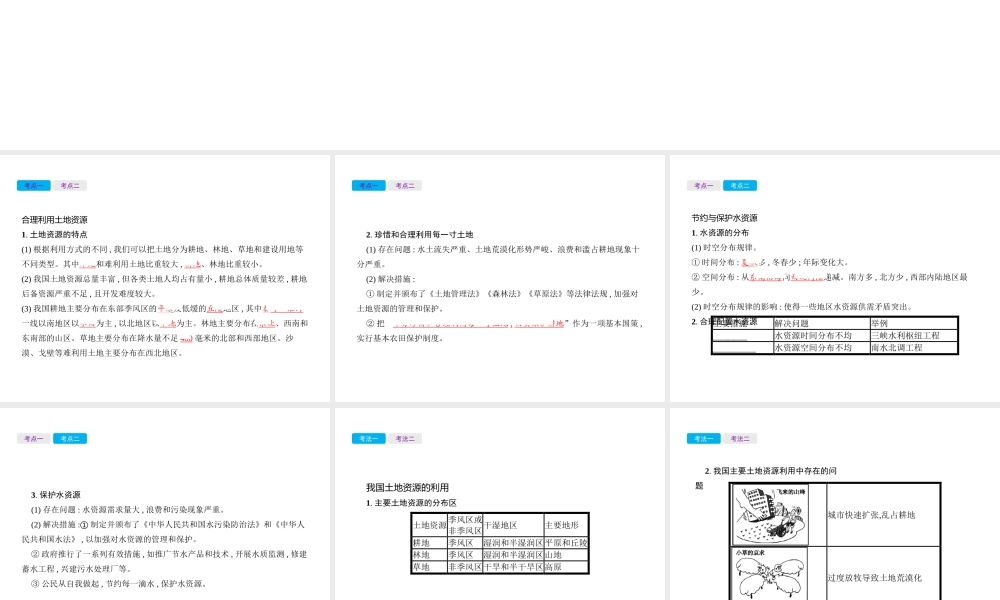Select 考法一 tab on 我国土地资源的利用 slide

(x=368, y=439)
